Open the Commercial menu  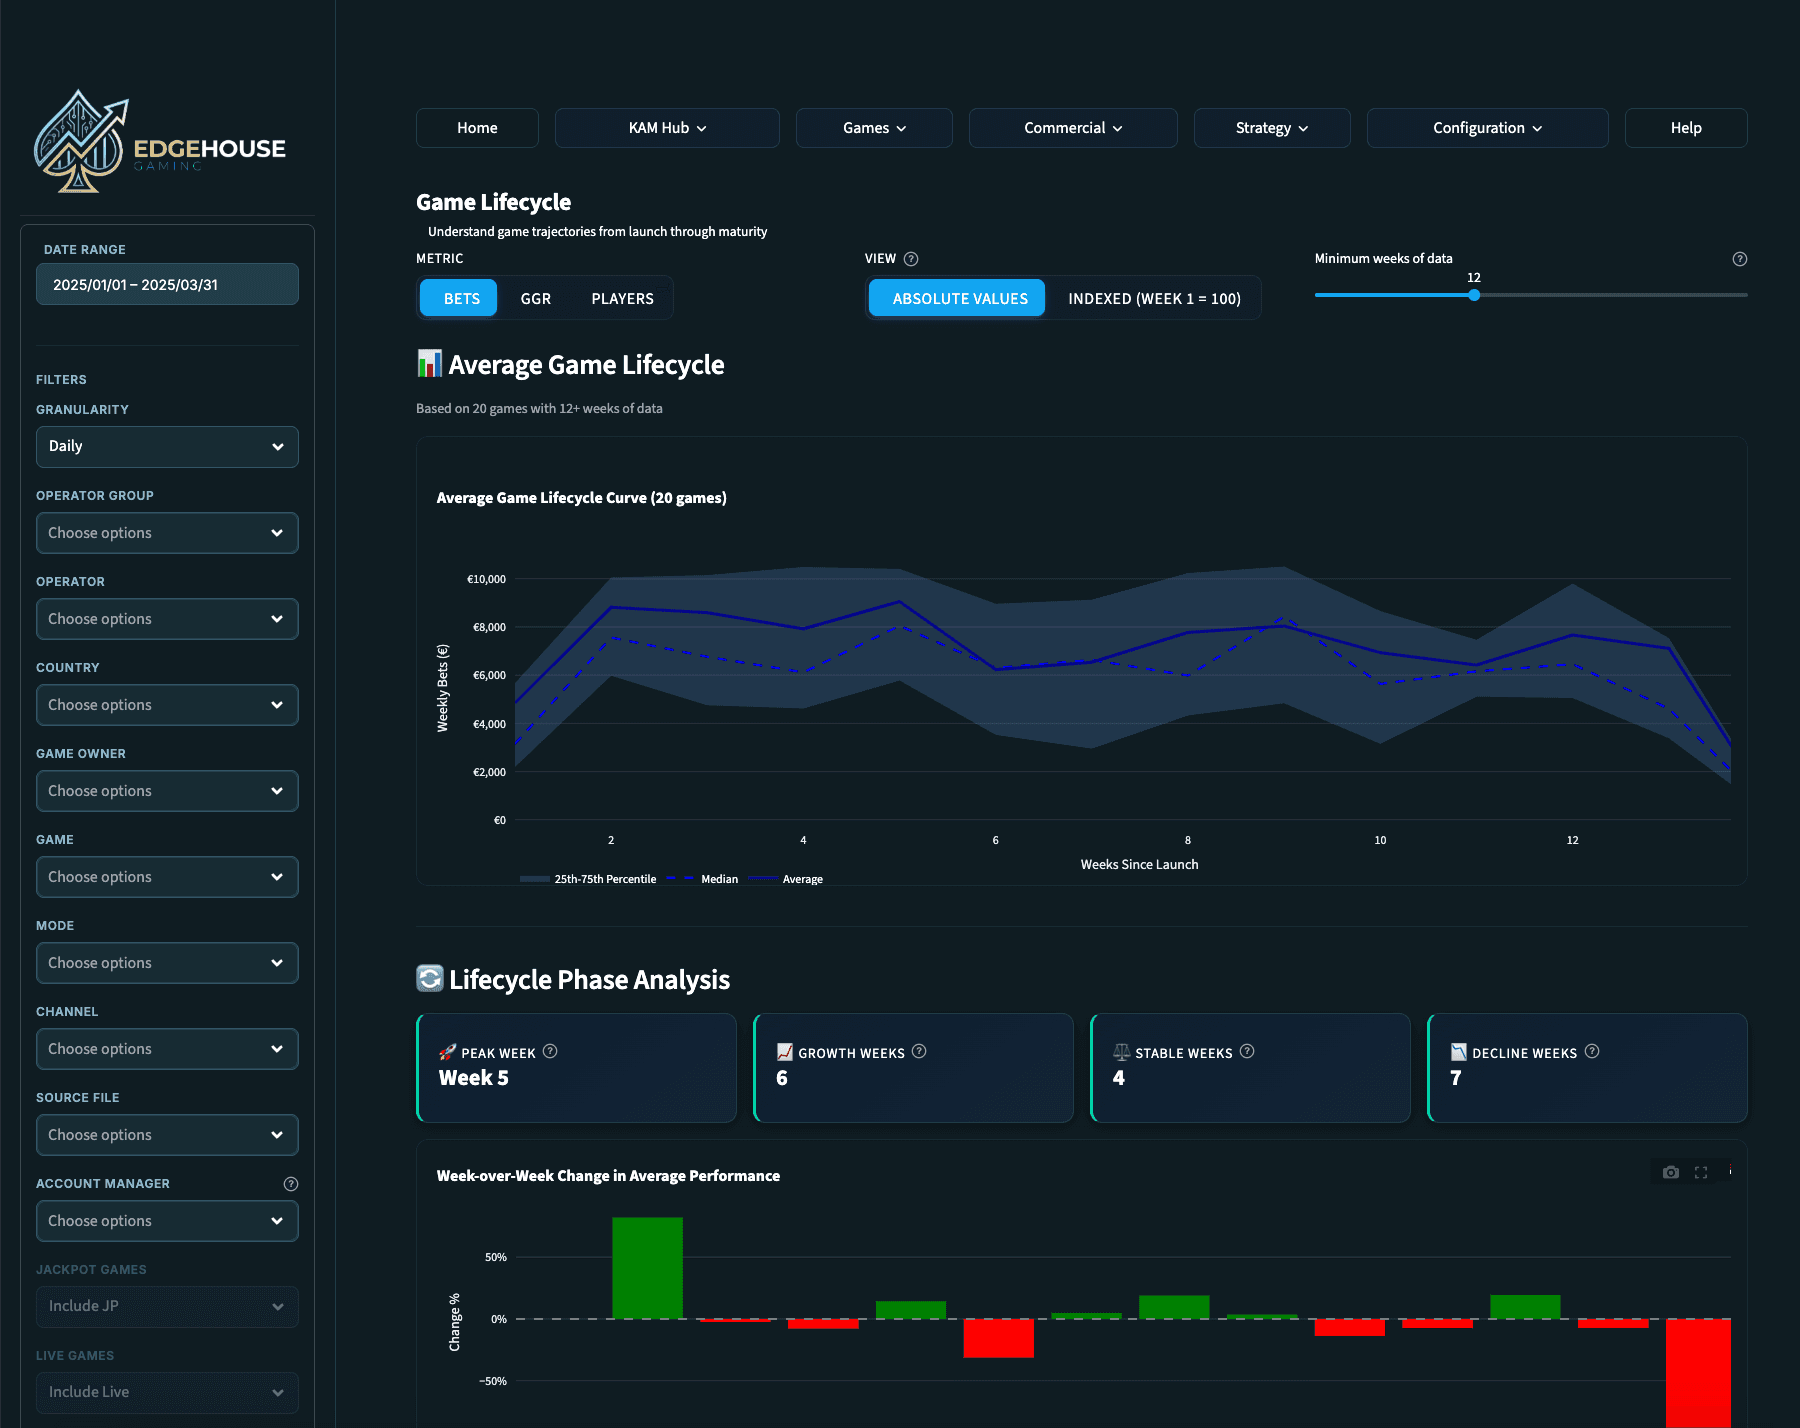1073,128
